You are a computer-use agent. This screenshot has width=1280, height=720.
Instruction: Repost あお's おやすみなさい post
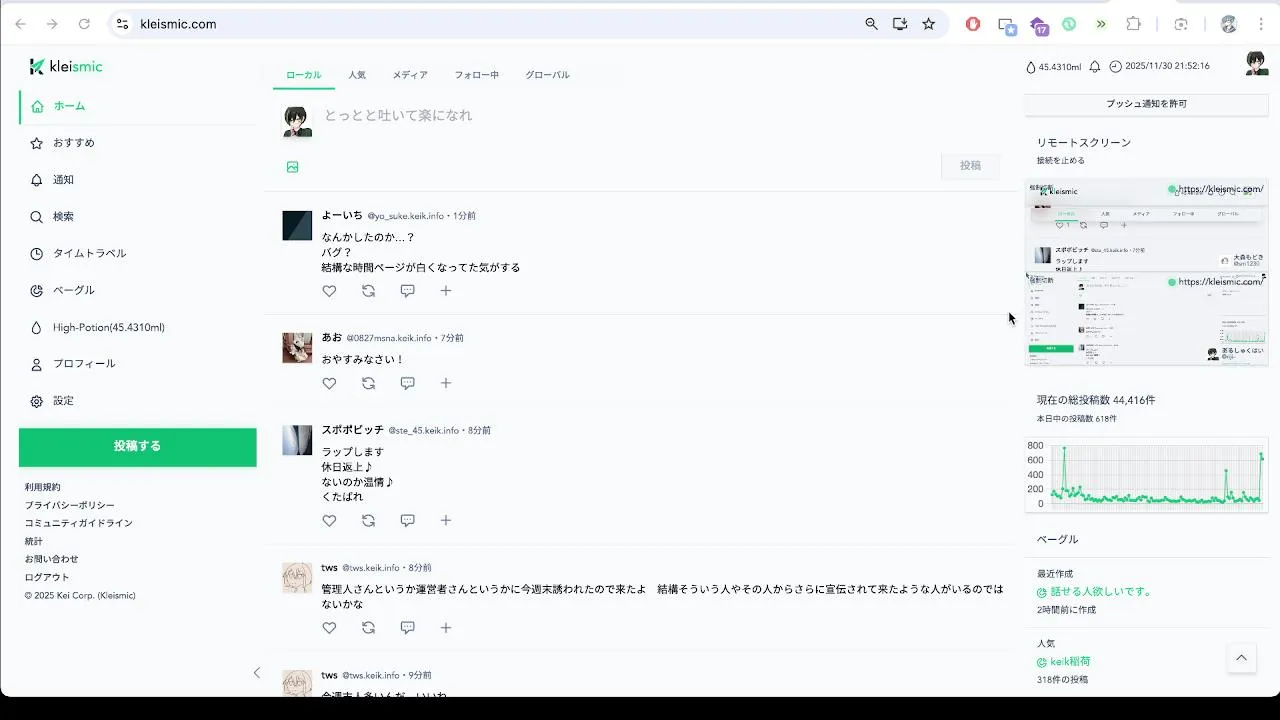[368, 383]
